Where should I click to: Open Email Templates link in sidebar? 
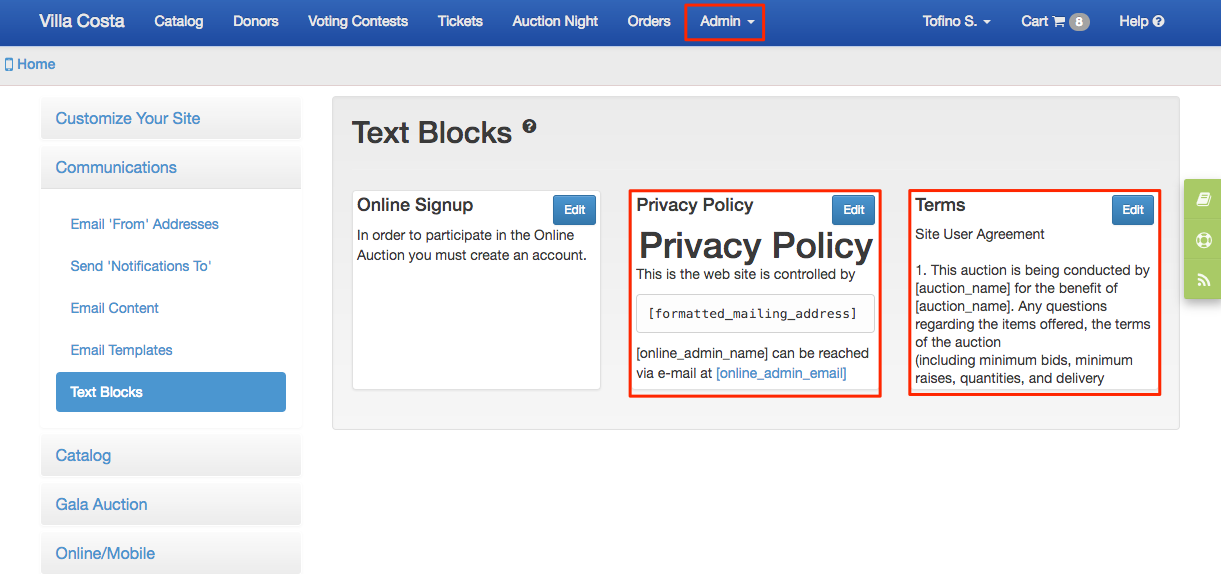pos(121,350)
